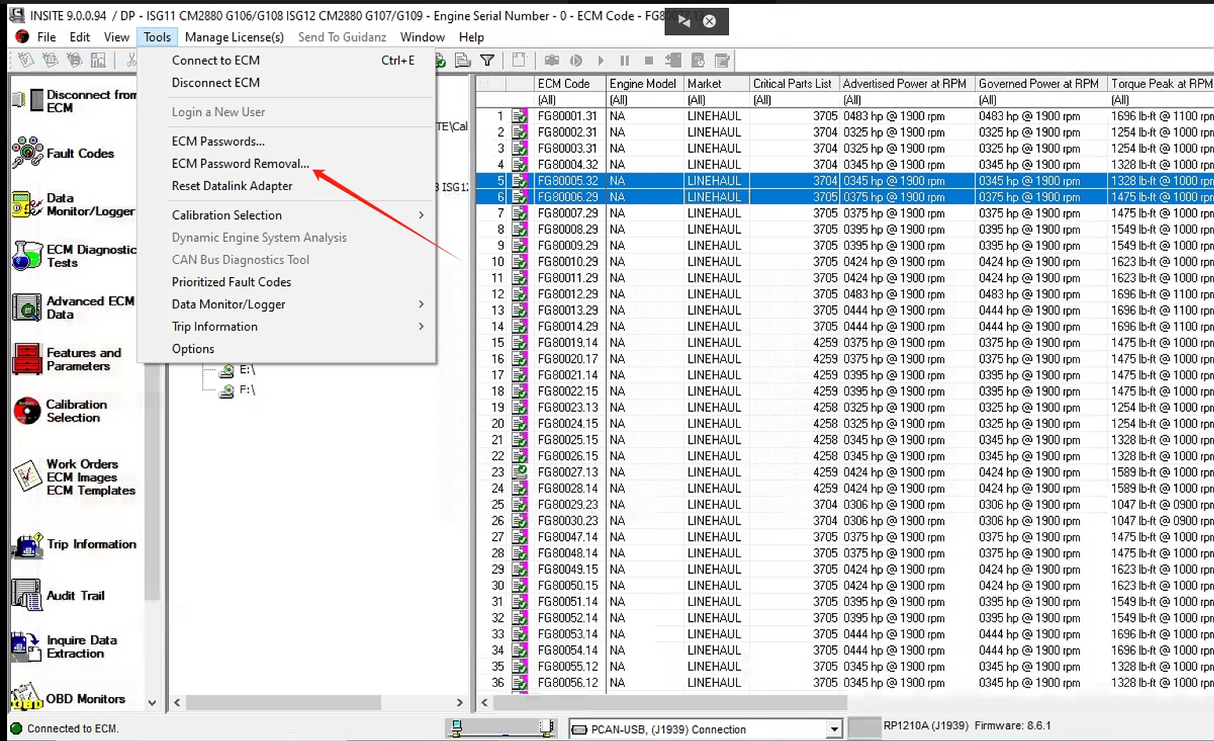This screenshot has height=741, width=1214.
Task: Click the Fault Codes sidebar icon
Action: [27, 153]
